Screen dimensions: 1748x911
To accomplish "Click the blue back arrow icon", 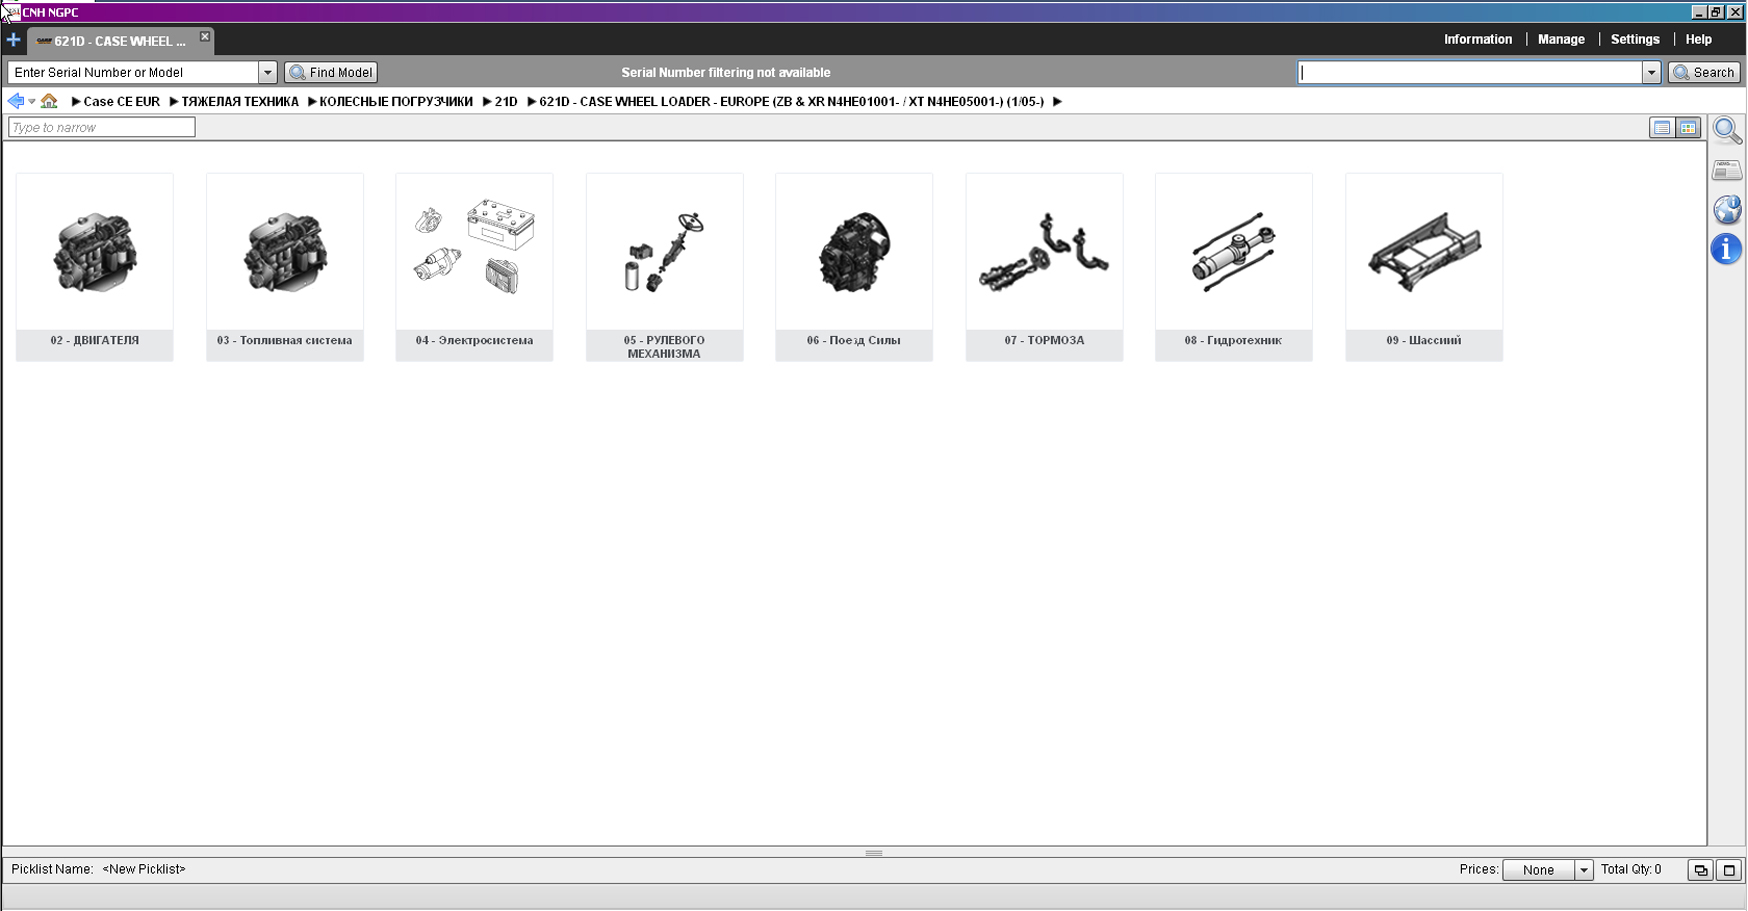I will pyautogui.click(x=15, y=101).
